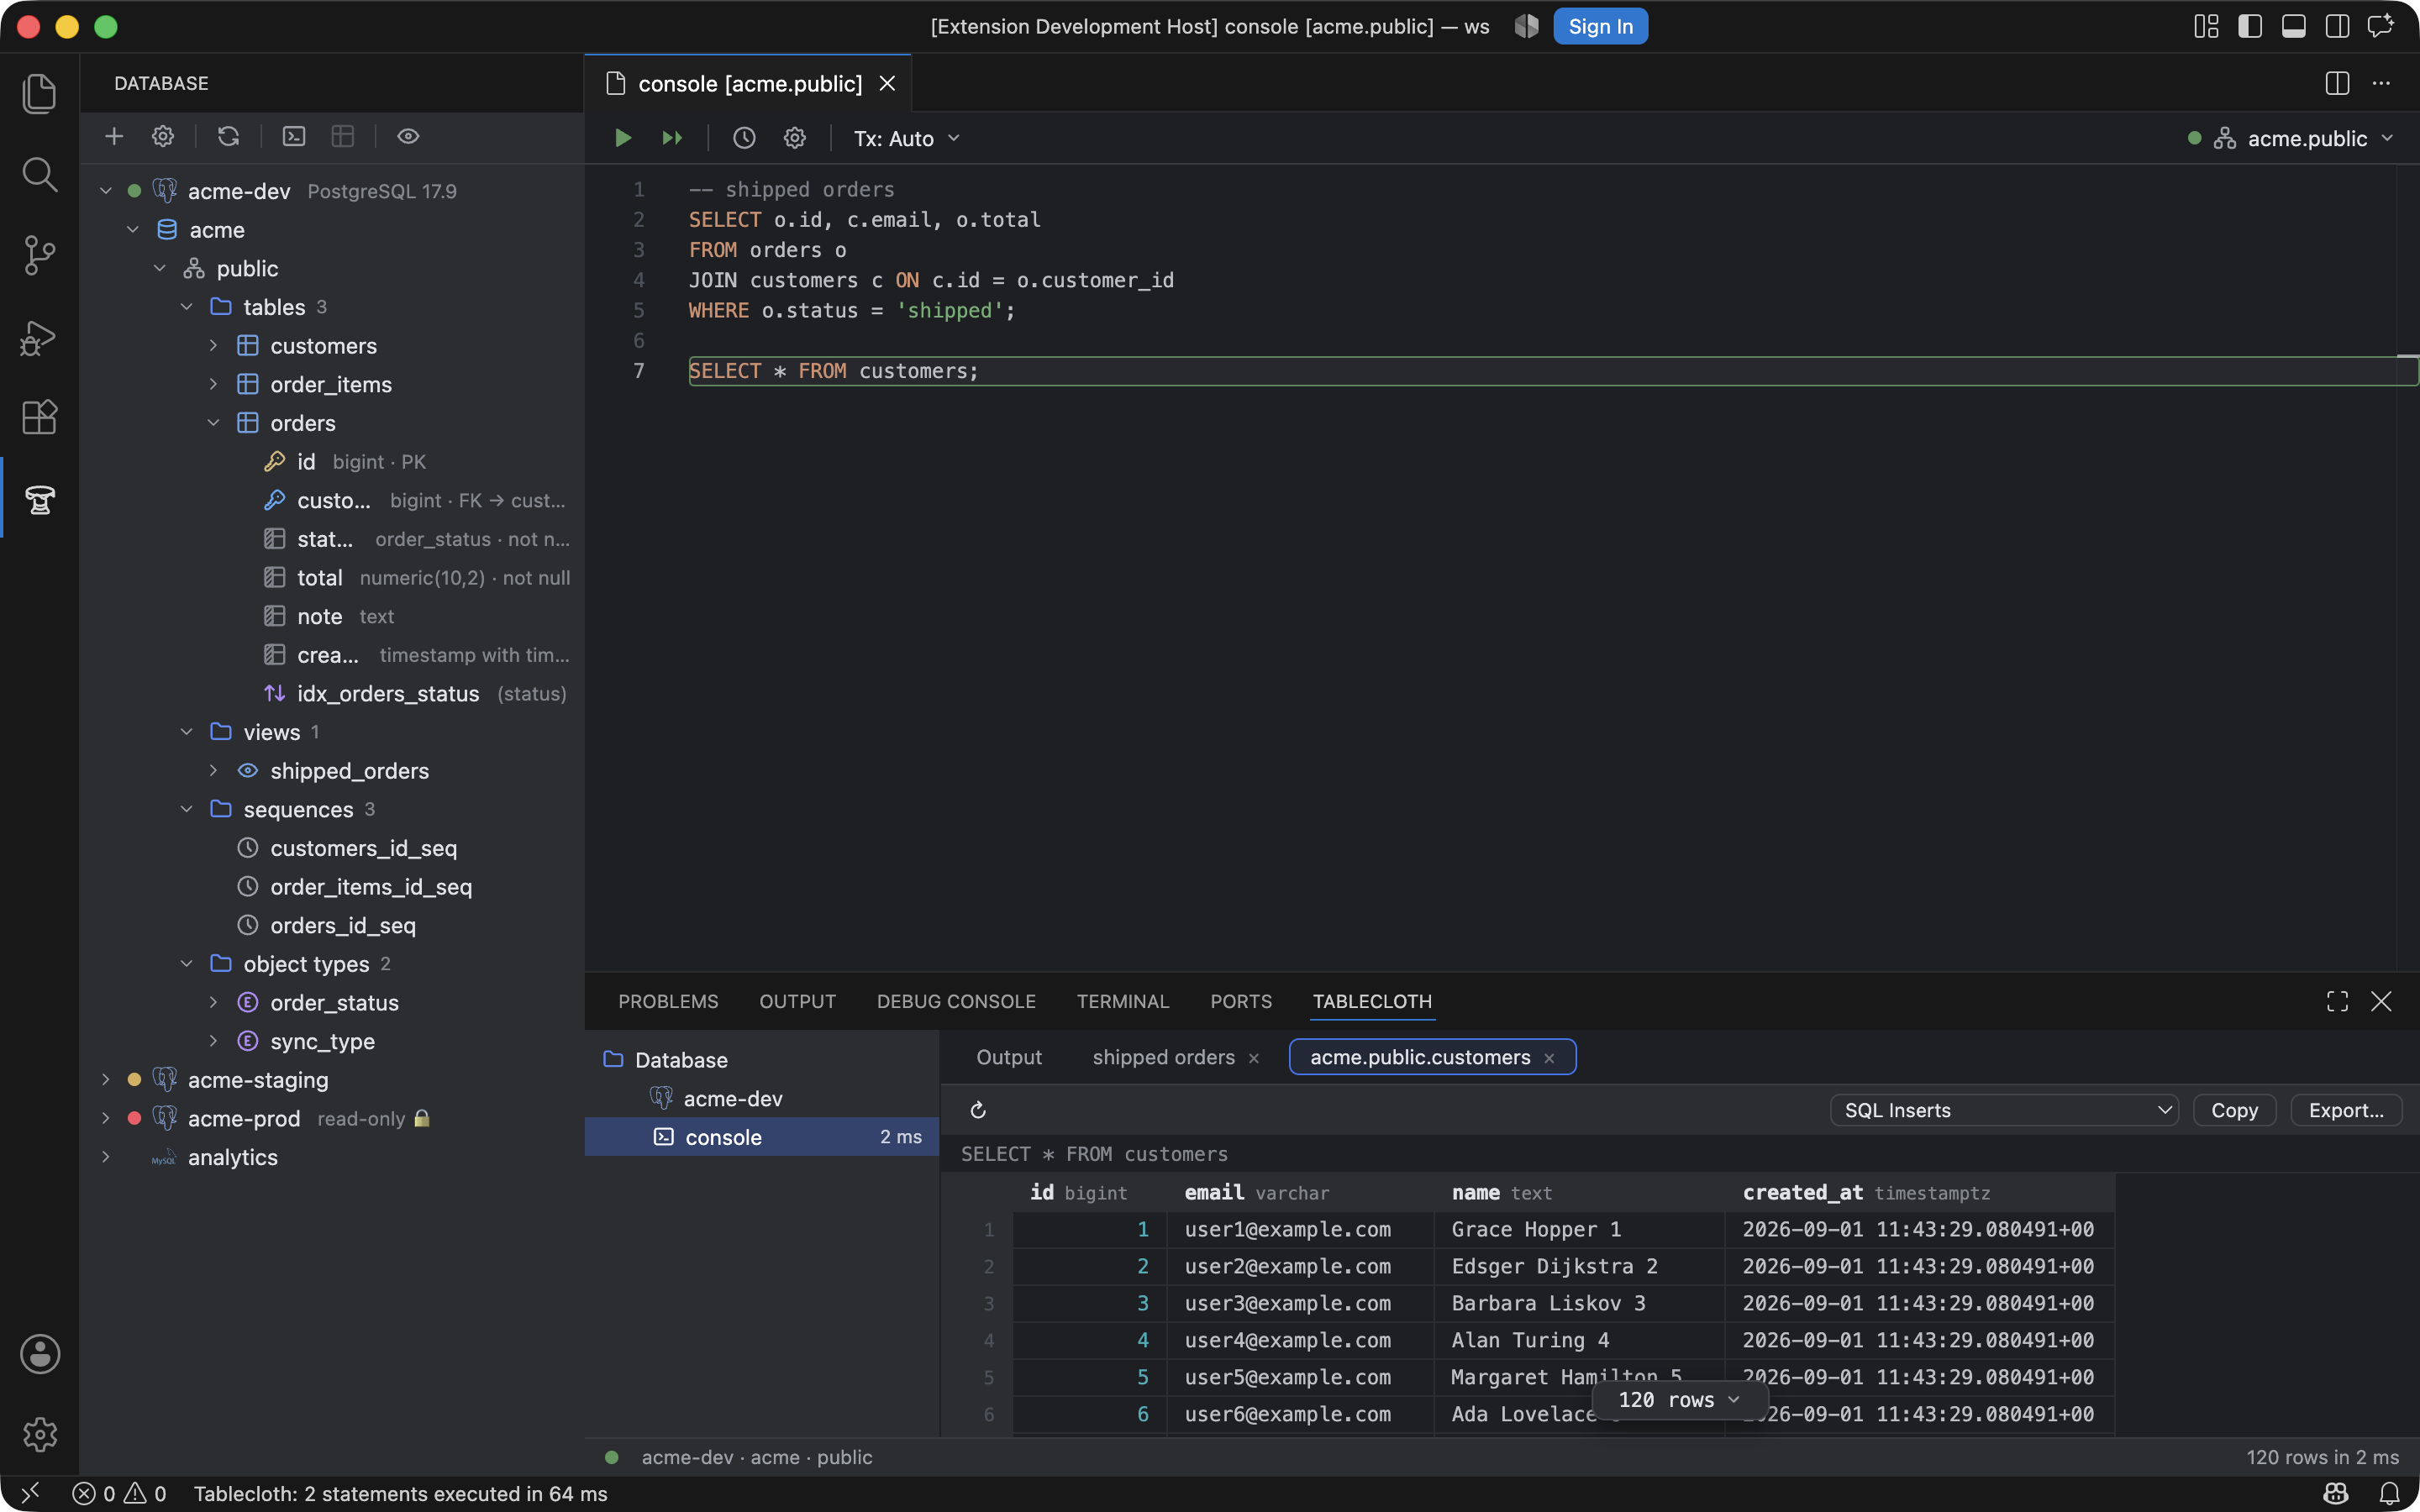Open the remote window indicator

point(30,1494)
